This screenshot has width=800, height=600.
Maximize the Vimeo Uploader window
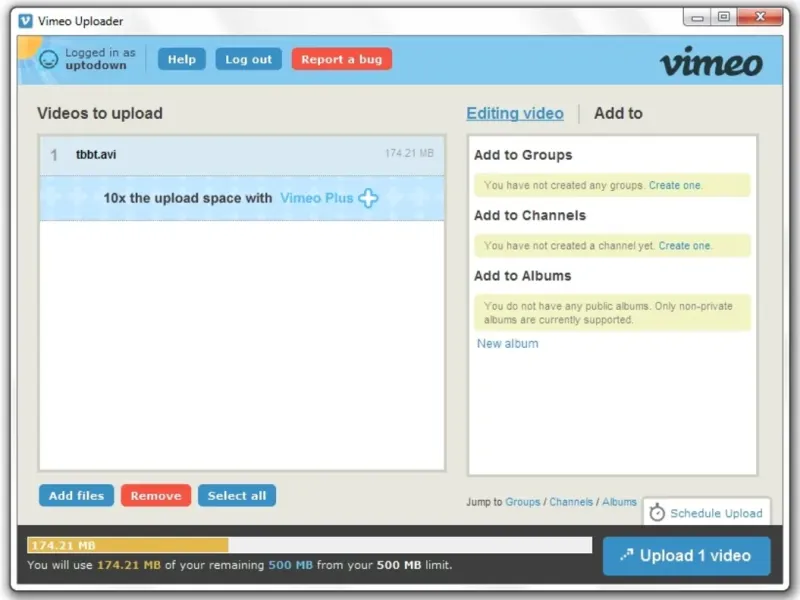pos(723,17)
